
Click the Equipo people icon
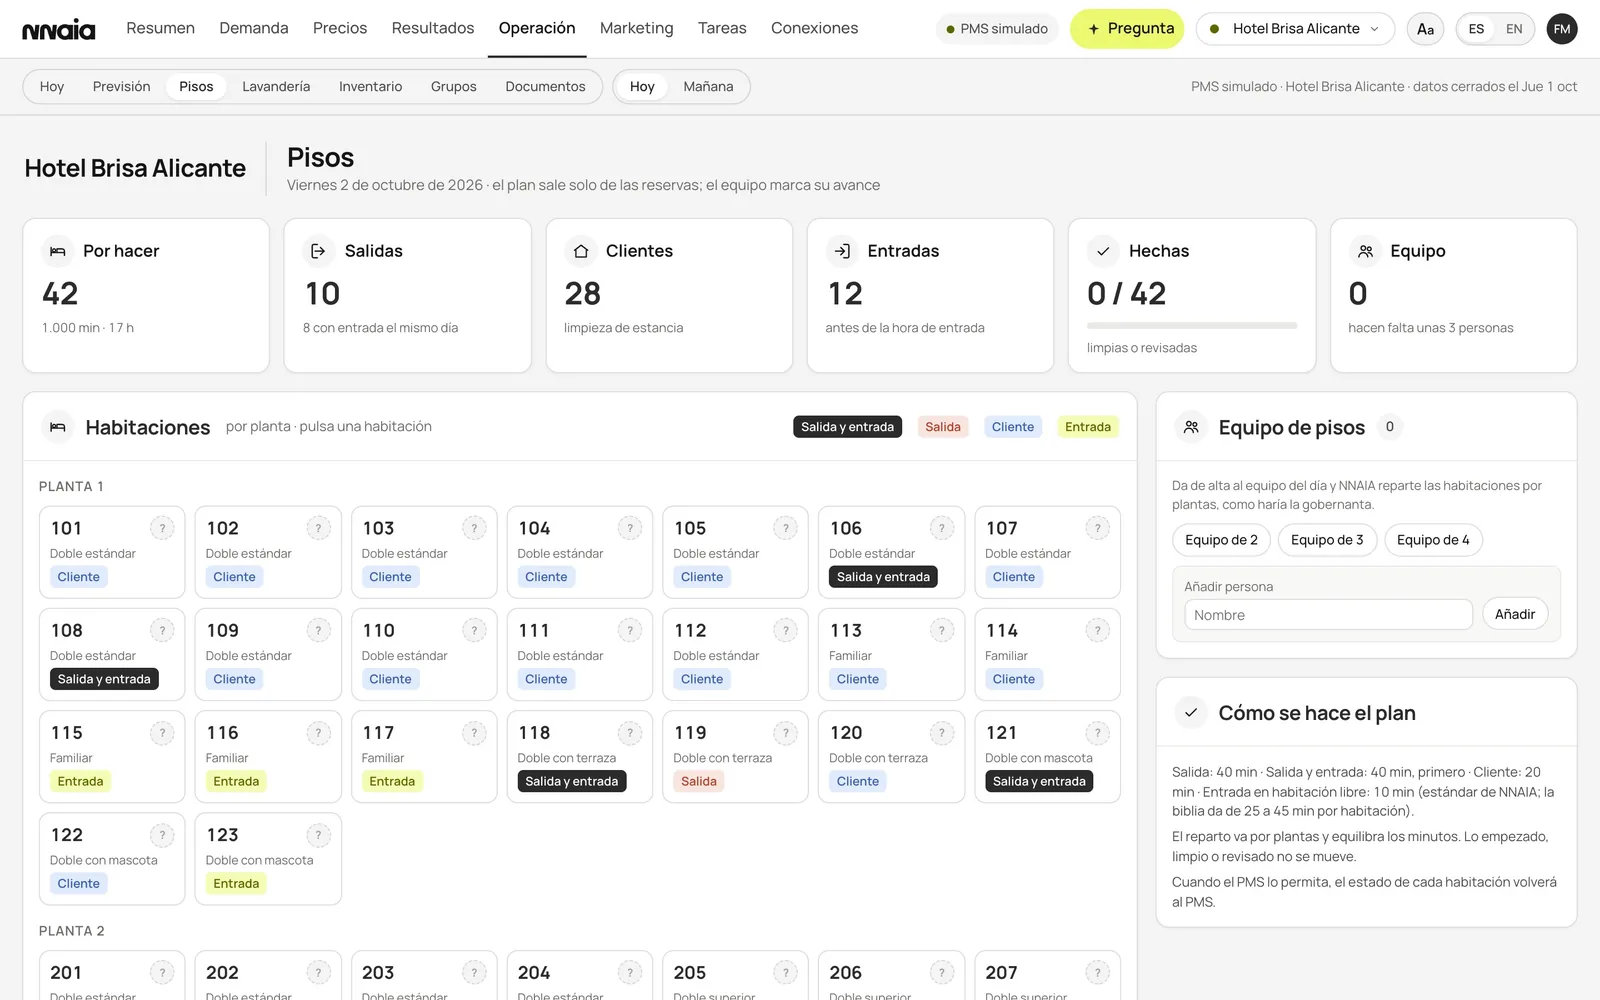click(1365, 251)
